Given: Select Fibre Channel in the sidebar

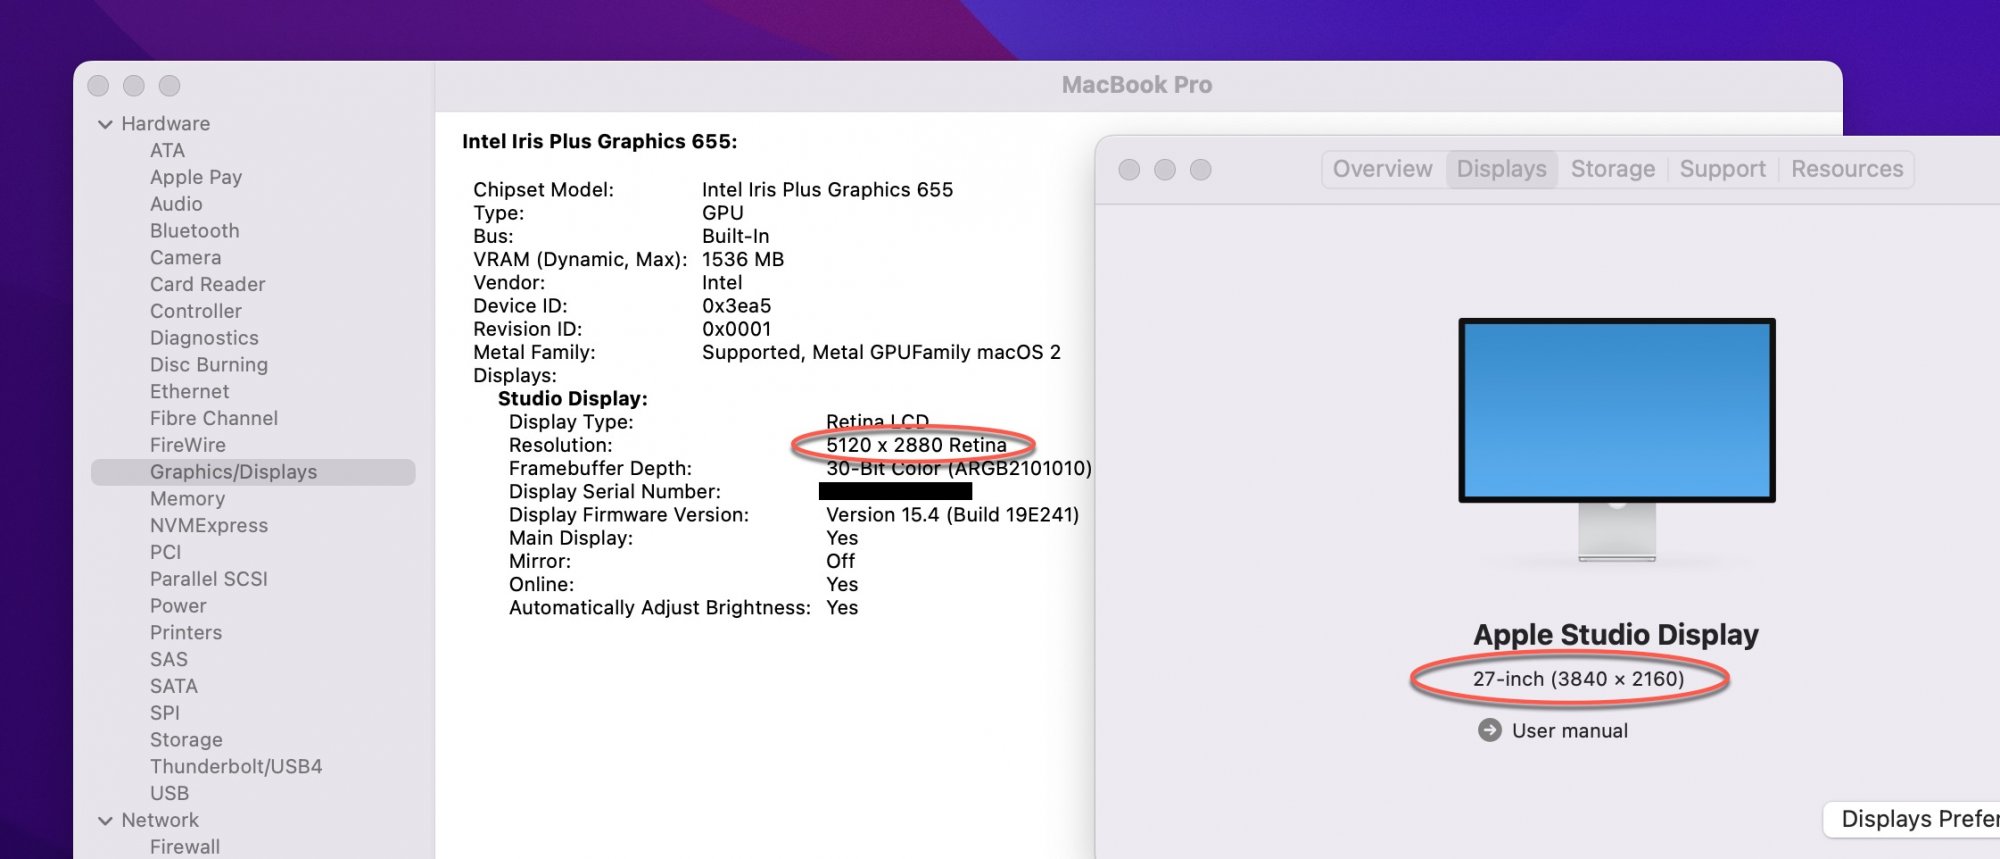Looking at the screenshot, I should click(214, 419).
